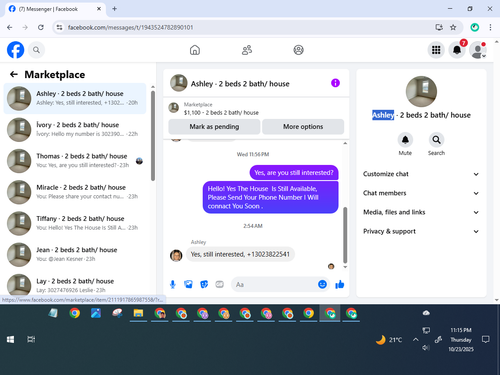The image size is (500, 375).
Task: Expand Chat members section
Action: pos(421,193)
